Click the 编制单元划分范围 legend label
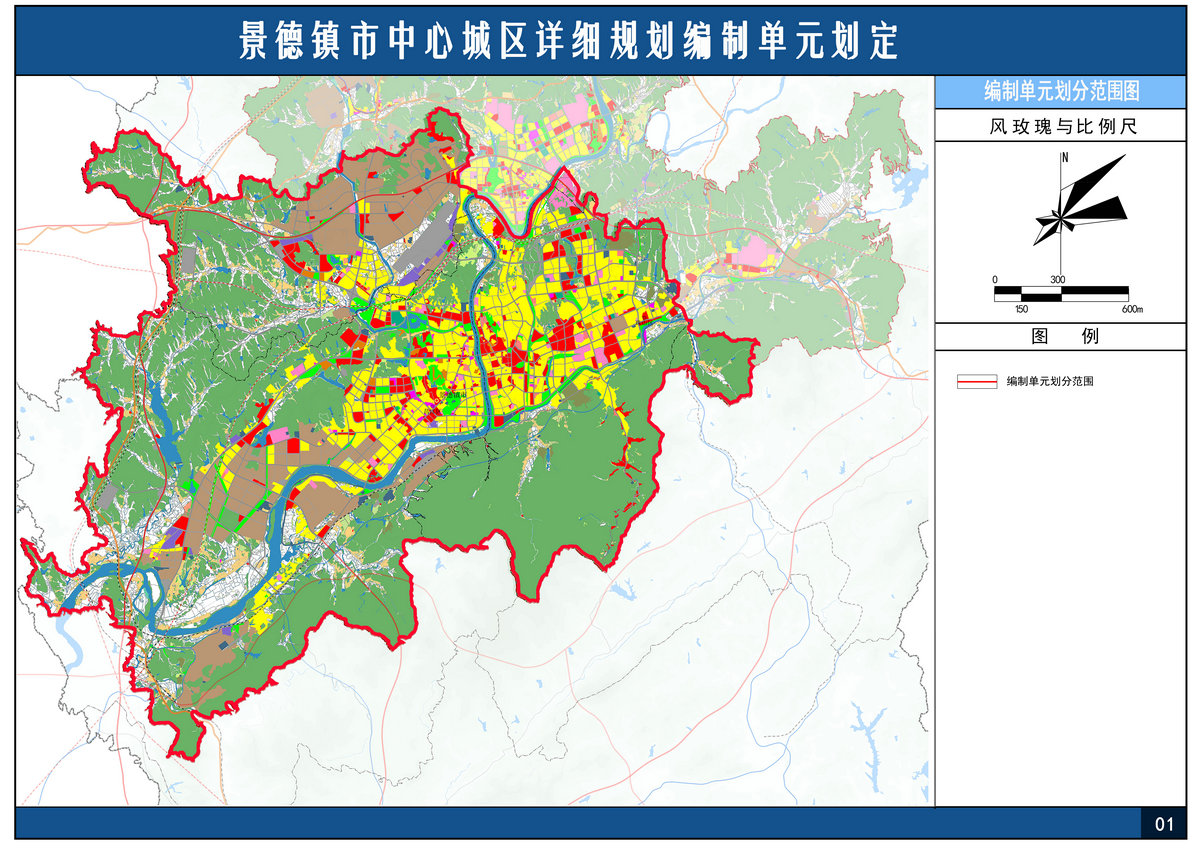 [x=1049, y=382]
